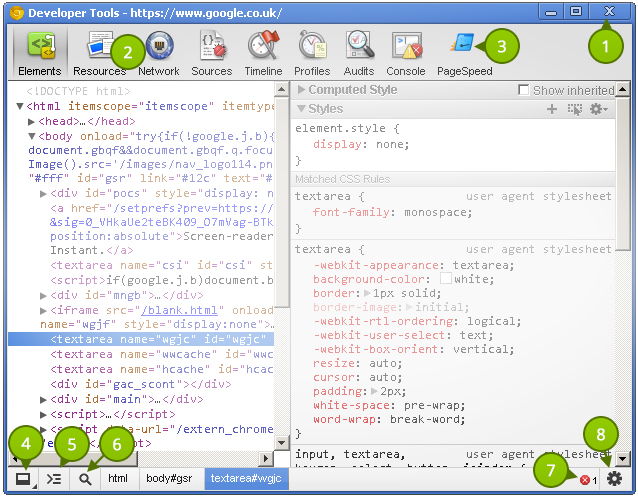Select body#gsr breadcrumb
638x497 pixels.
point(169,478)
